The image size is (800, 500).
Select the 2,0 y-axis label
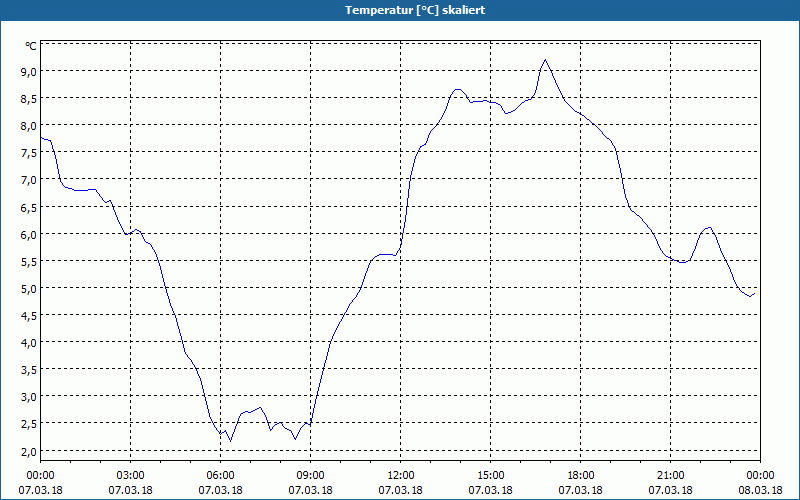(29, 451)
